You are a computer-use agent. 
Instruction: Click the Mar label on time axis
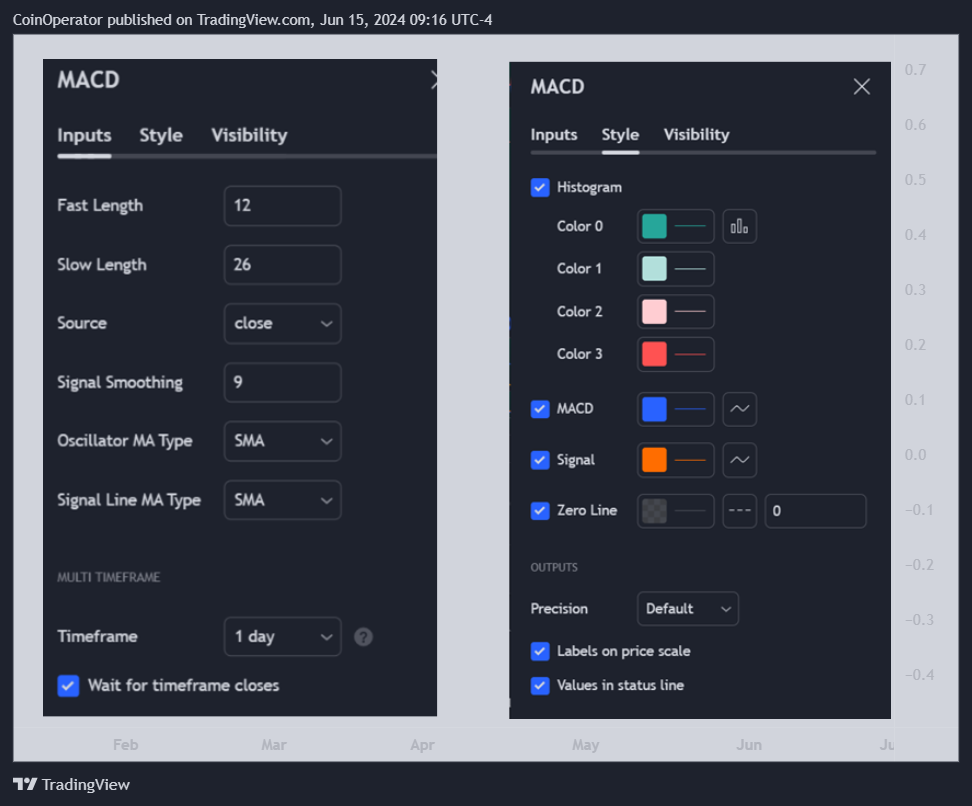pyautogui.click(x=273, y=745)
